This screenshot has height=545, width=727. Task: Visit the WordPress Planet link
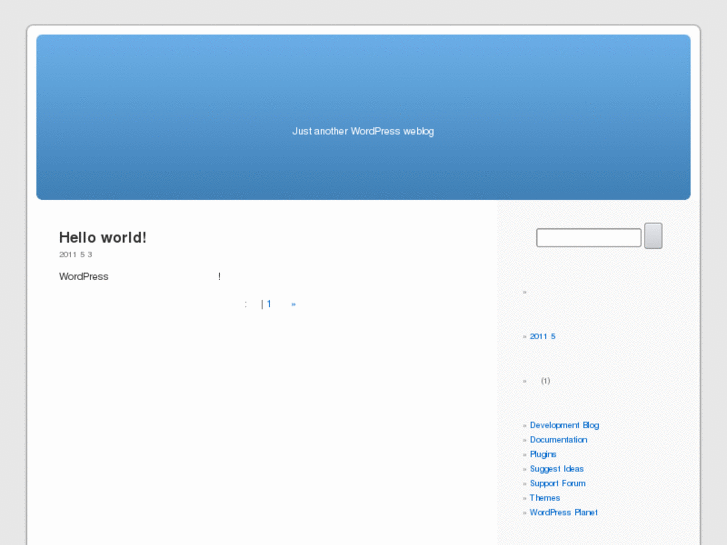(x=563, y=513)
